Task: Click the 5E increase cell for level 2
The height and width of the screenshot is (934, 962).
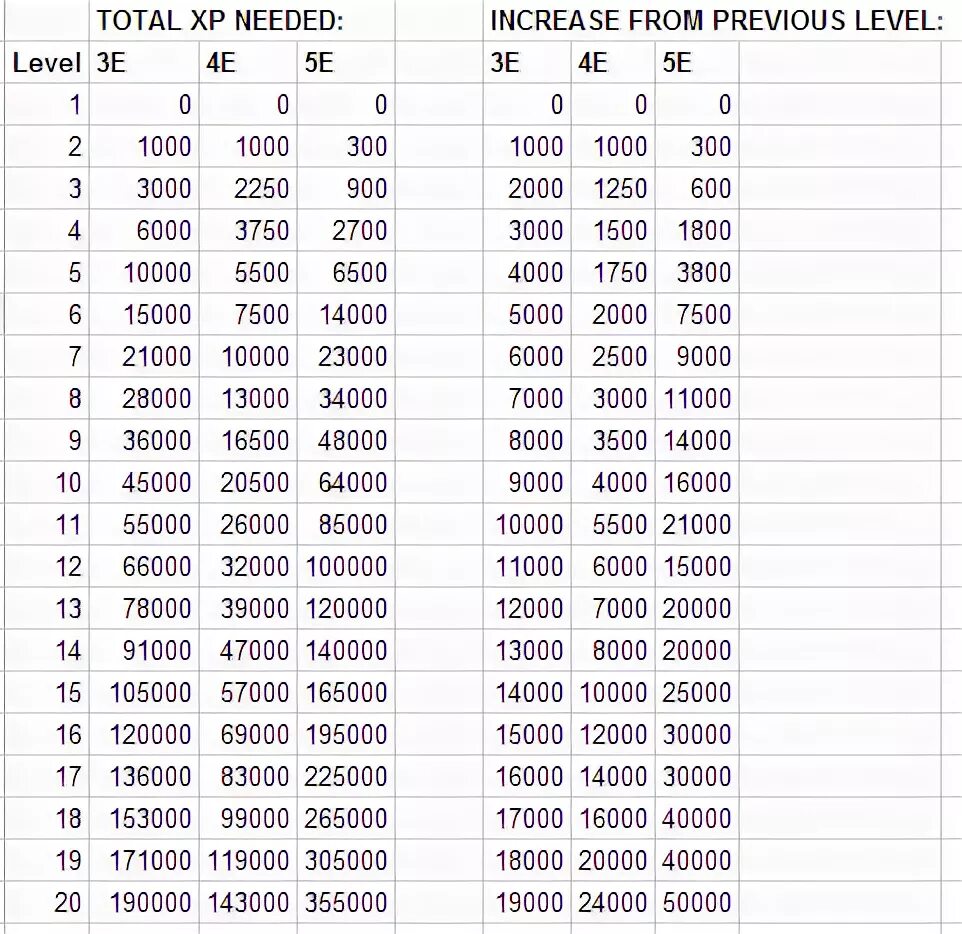Action: click(x=697, y=146)
